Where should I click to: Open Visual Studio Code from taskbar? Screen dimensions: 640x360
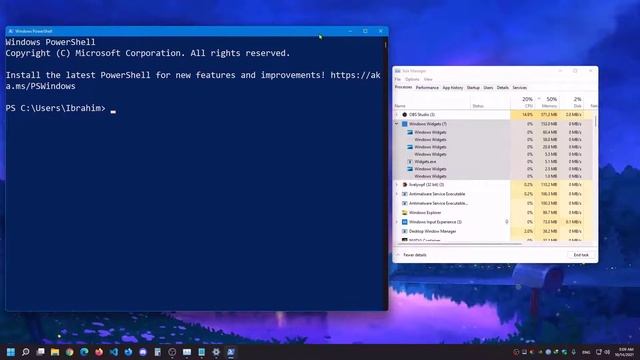(x=114, y=352)
